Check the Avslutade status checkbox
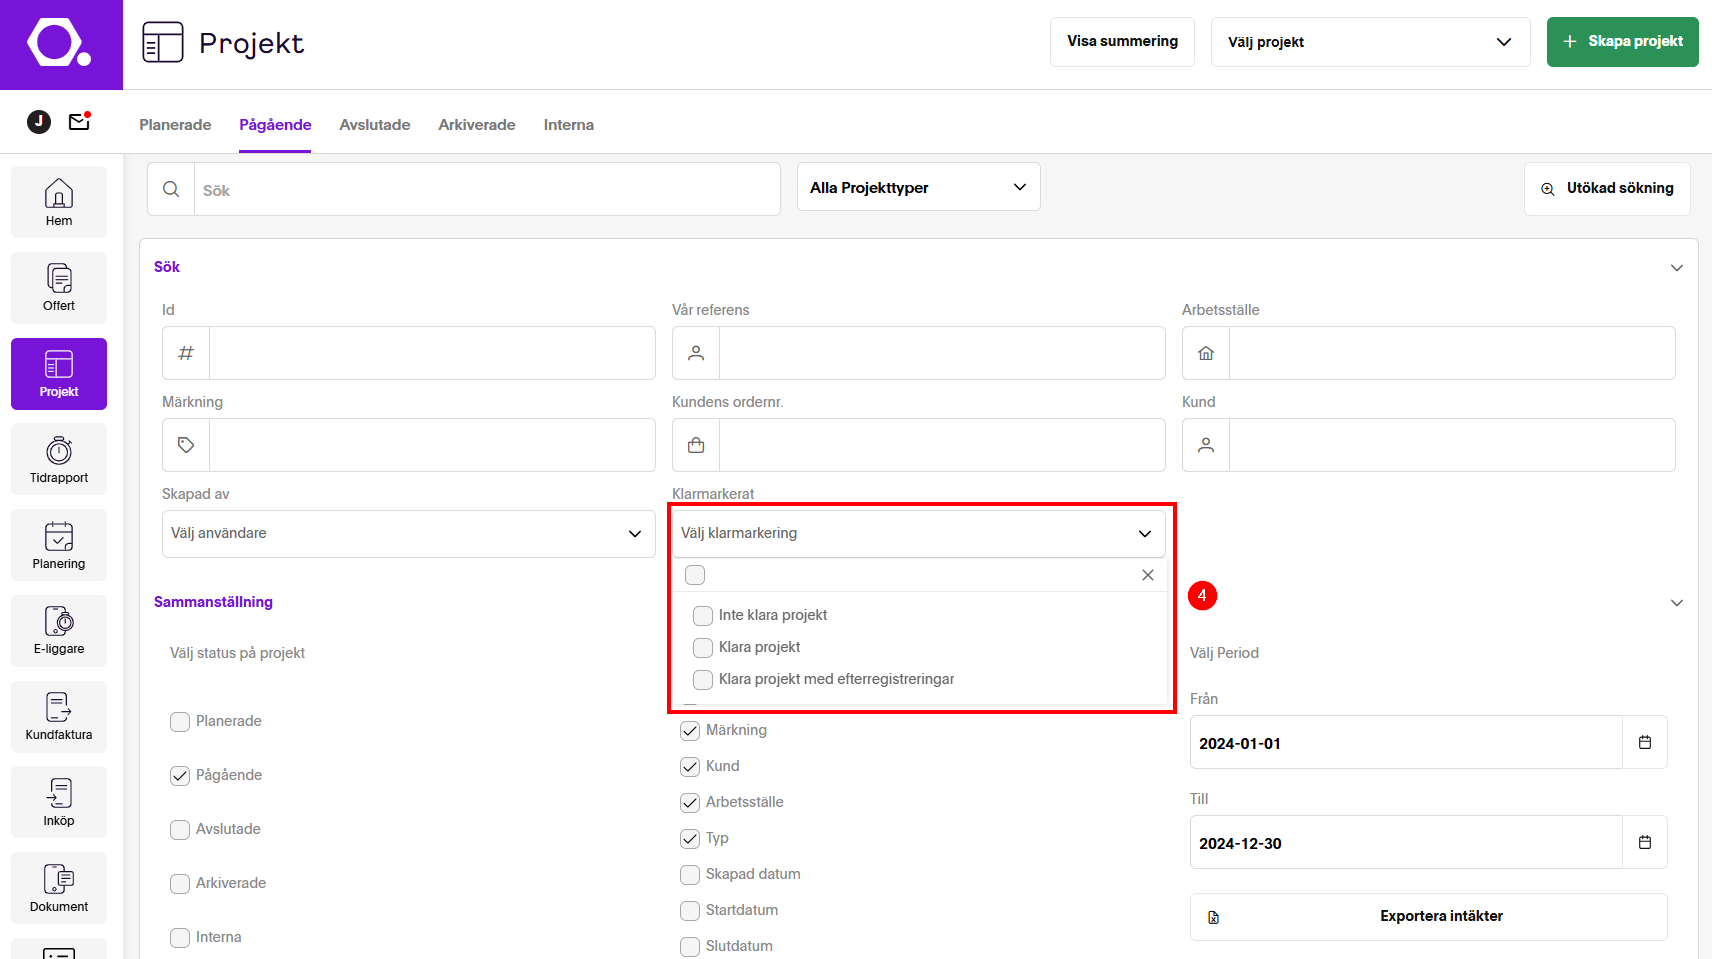Image resolution: width=1712 pixels, height=959 pixels. pyautogui.click(x=180, y=830)
